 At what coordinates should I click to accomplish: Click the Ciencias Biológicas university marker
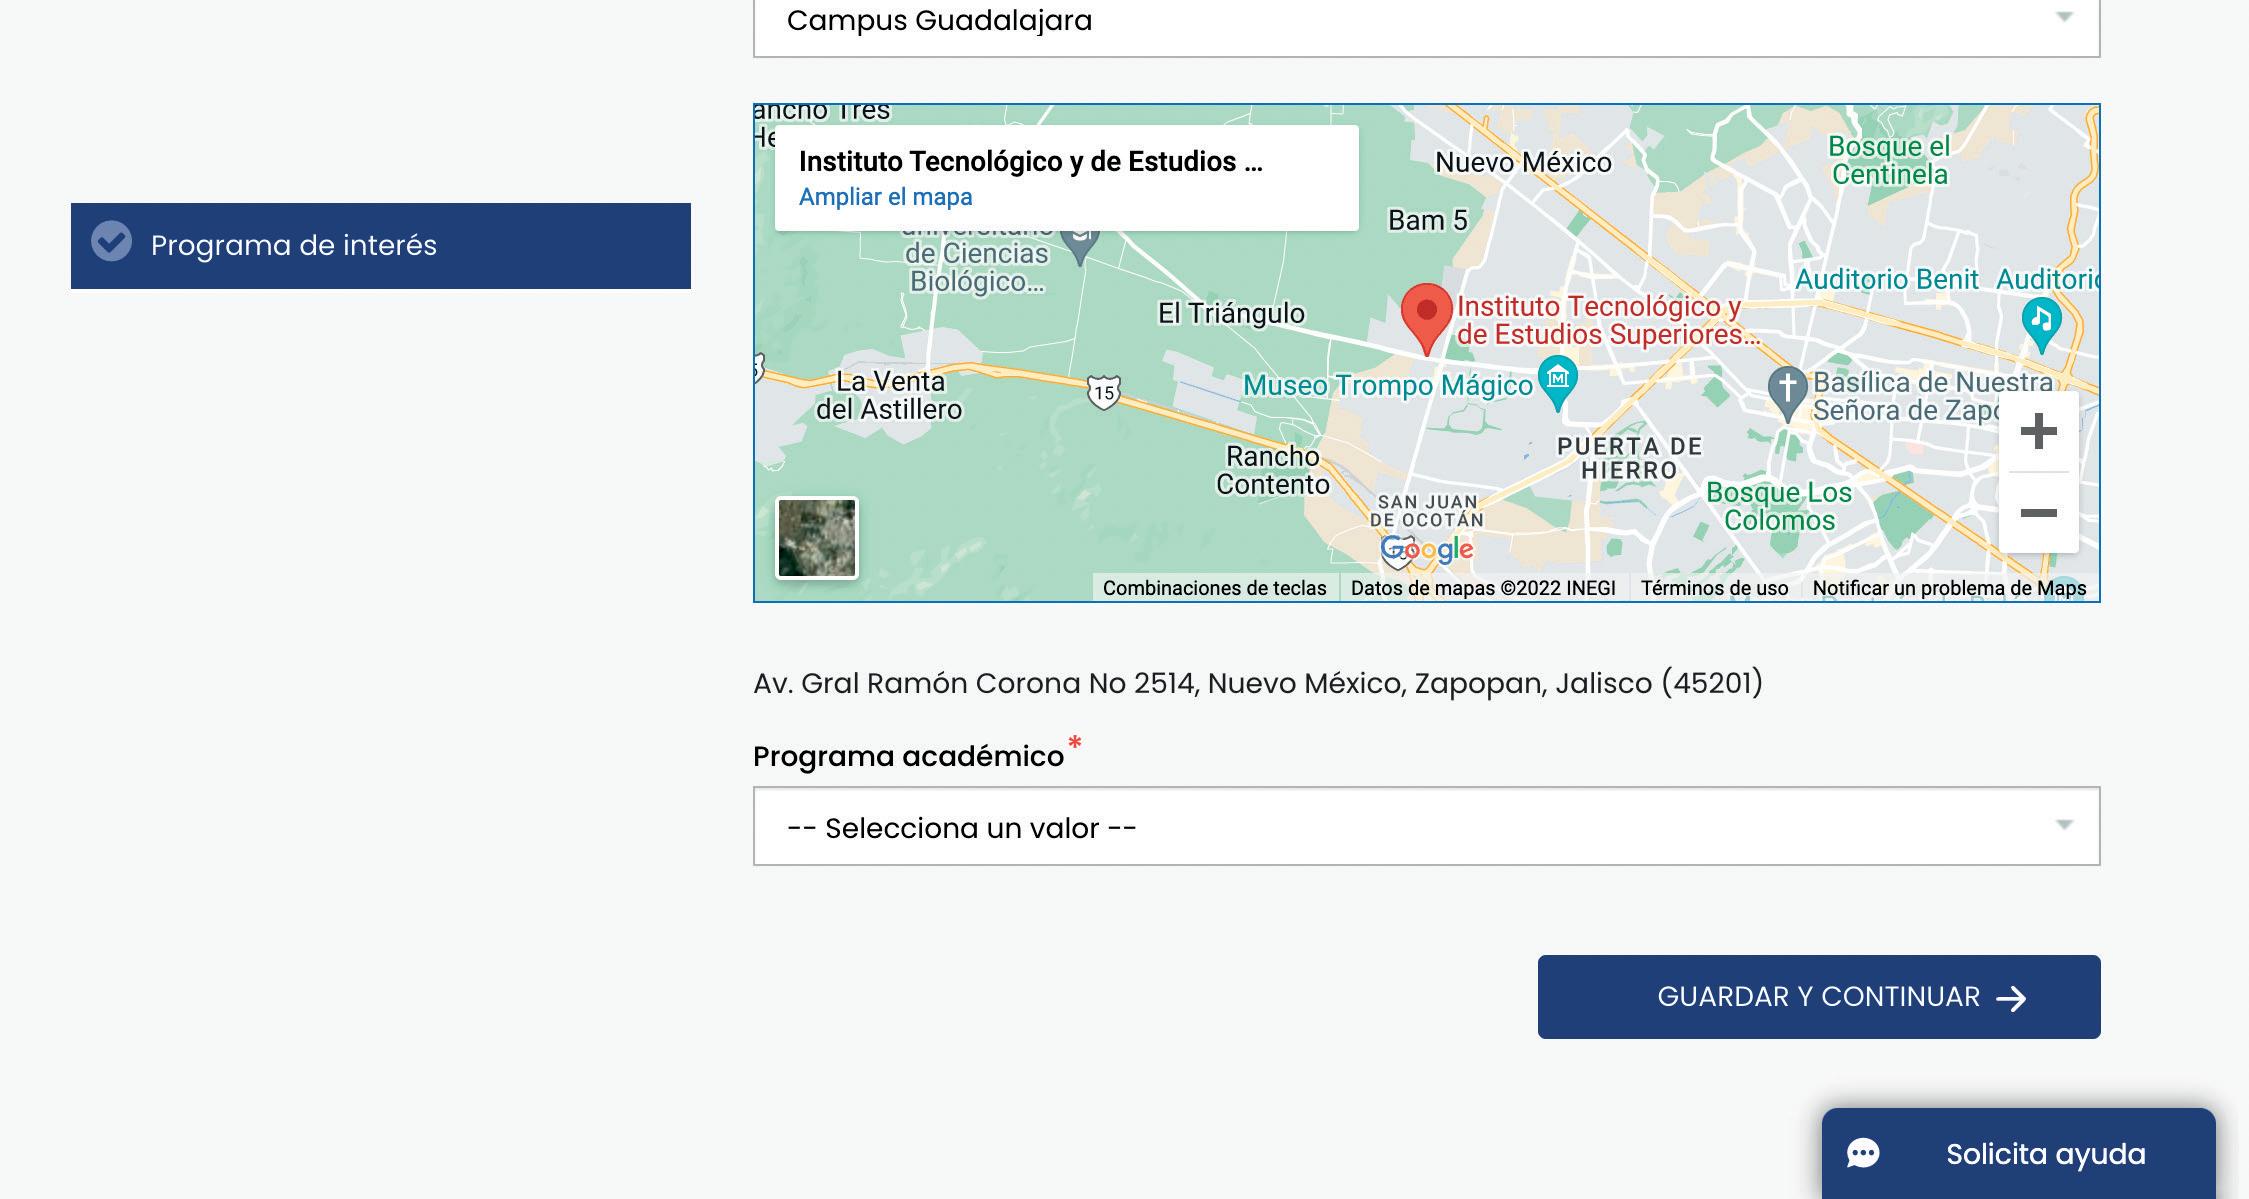(x=1080, y=242)
